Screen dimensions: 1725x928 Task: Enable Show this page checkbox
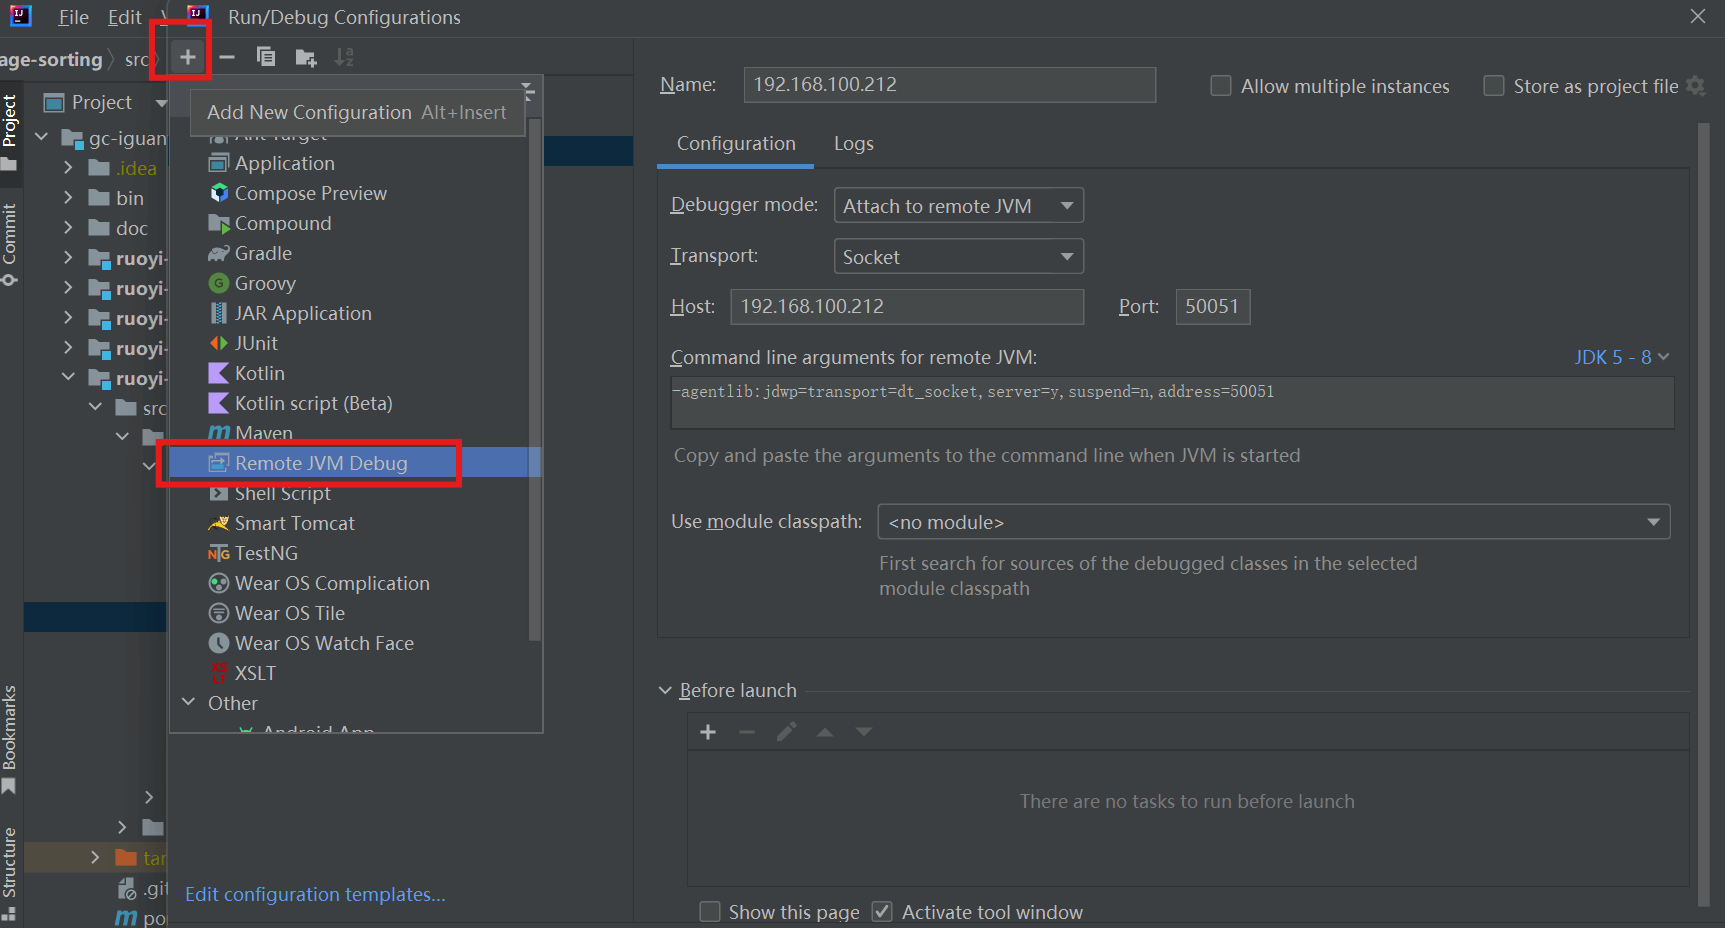coord(710,912)
